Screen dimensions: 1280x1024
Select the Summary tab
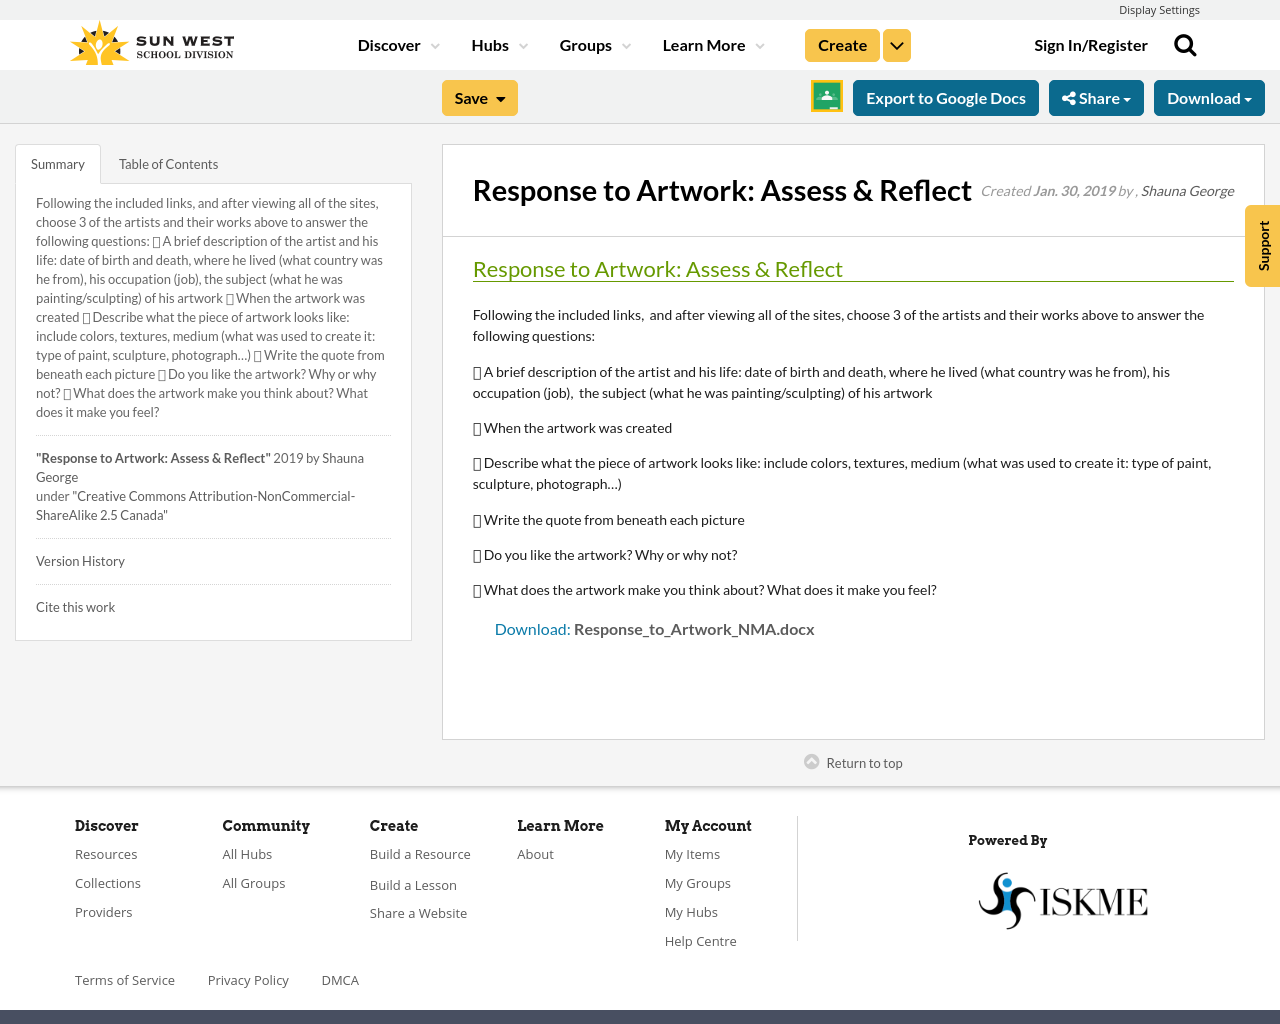pos(57,162)
